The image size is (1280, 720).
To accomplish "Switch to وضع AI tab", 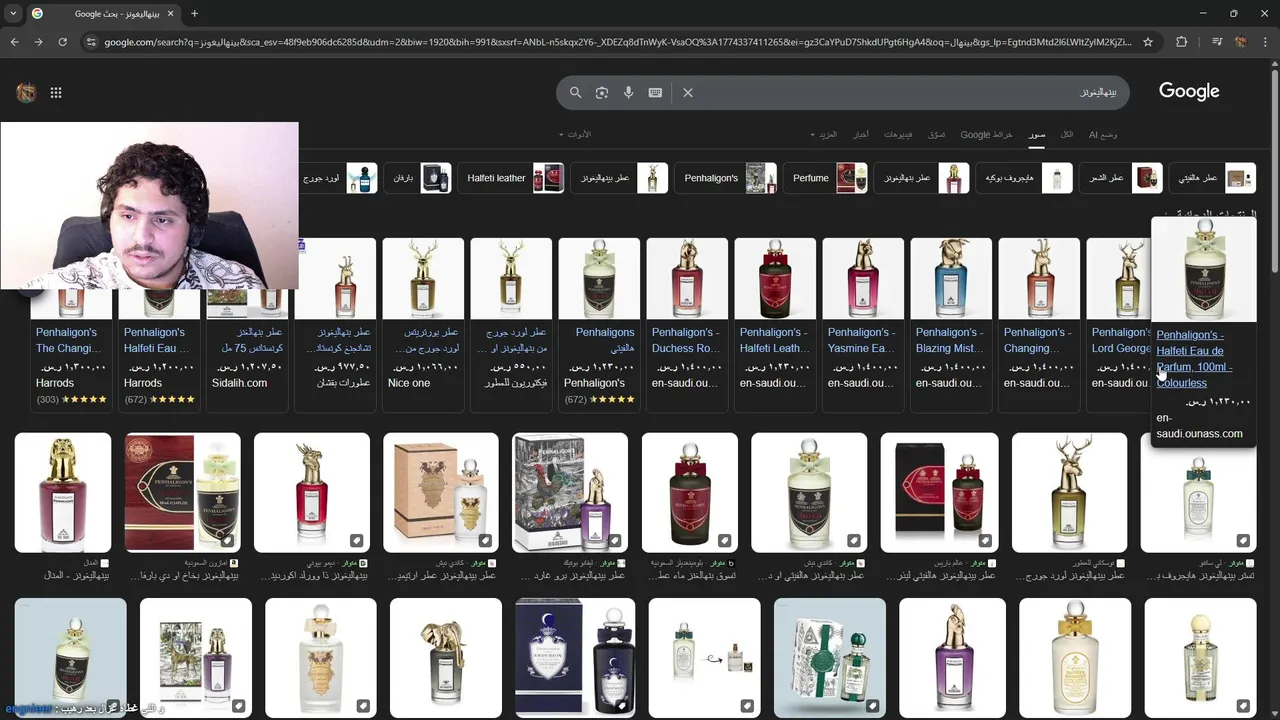I will click(1103, 134).
